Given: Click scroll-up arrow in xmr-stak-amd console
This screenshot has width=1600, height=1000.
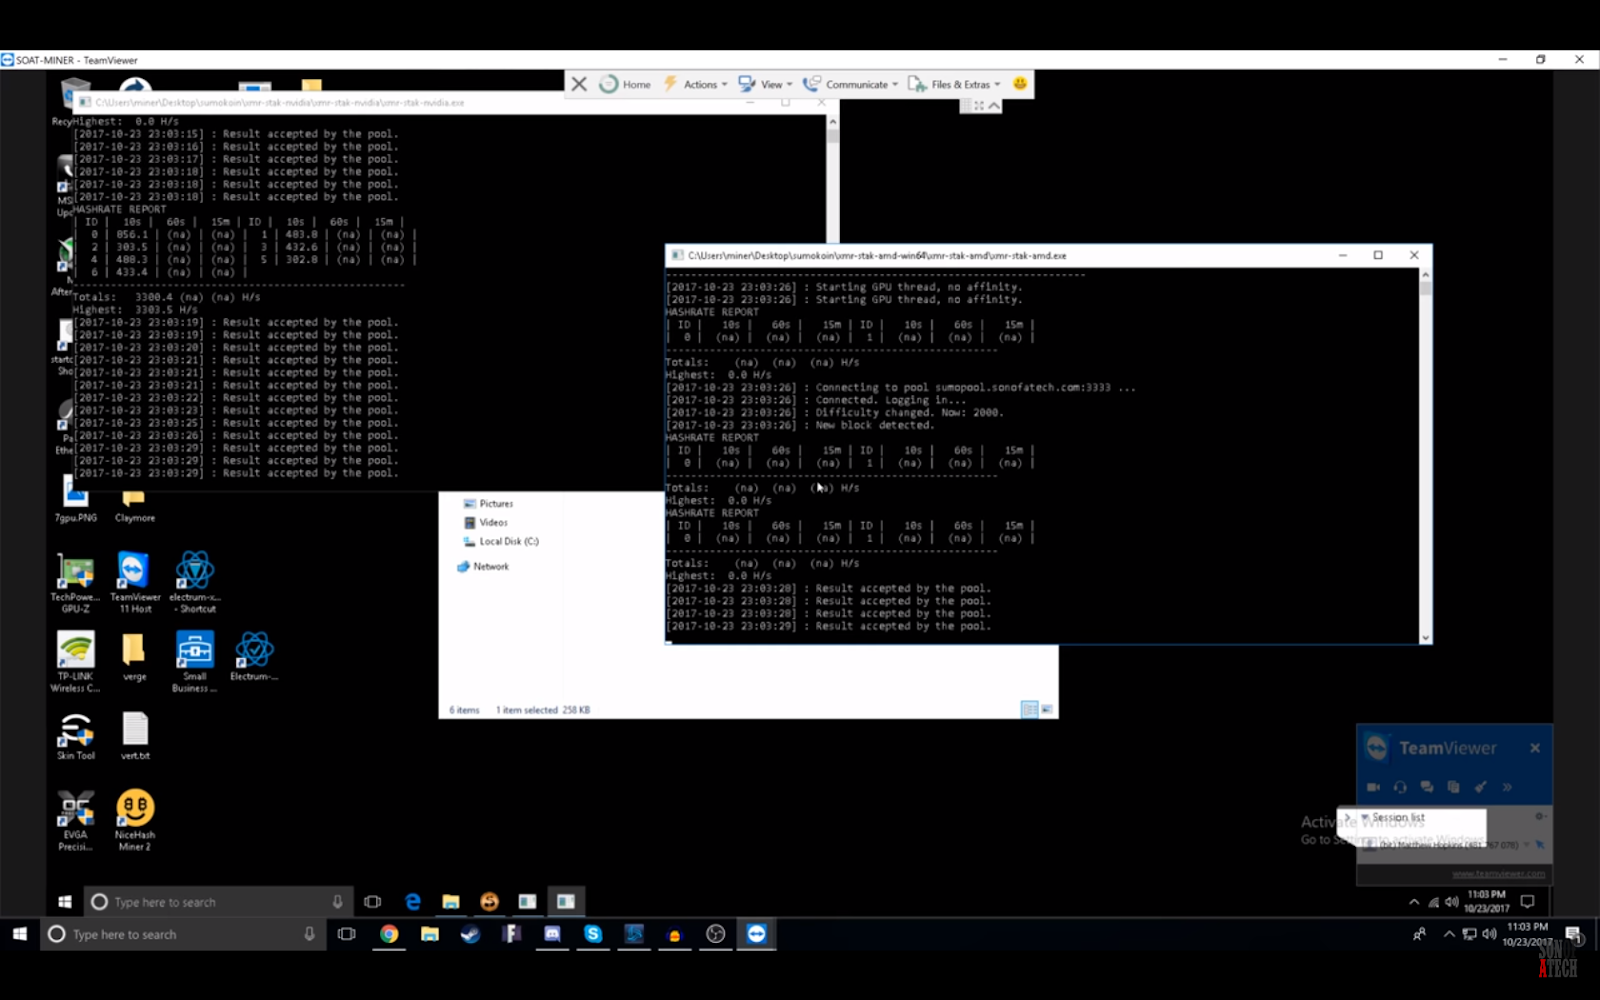Looking at the screenshot, I should [x=1425, y=274].
